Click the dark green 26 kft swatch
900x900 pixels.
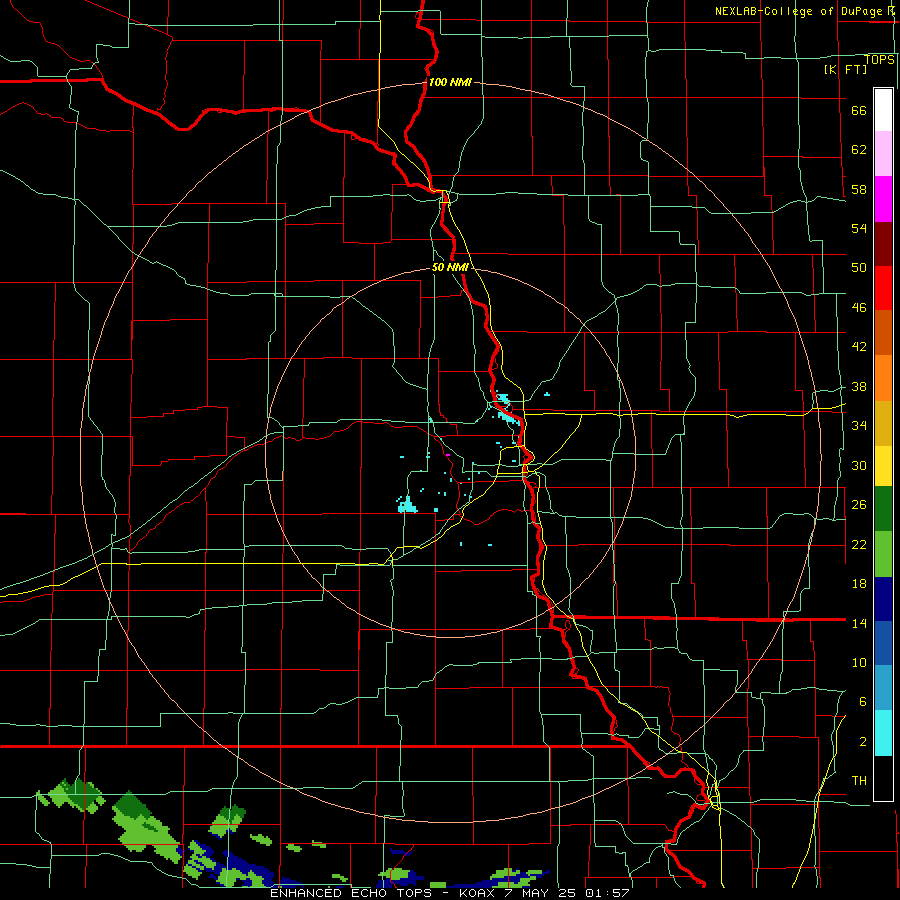point(883,509)
